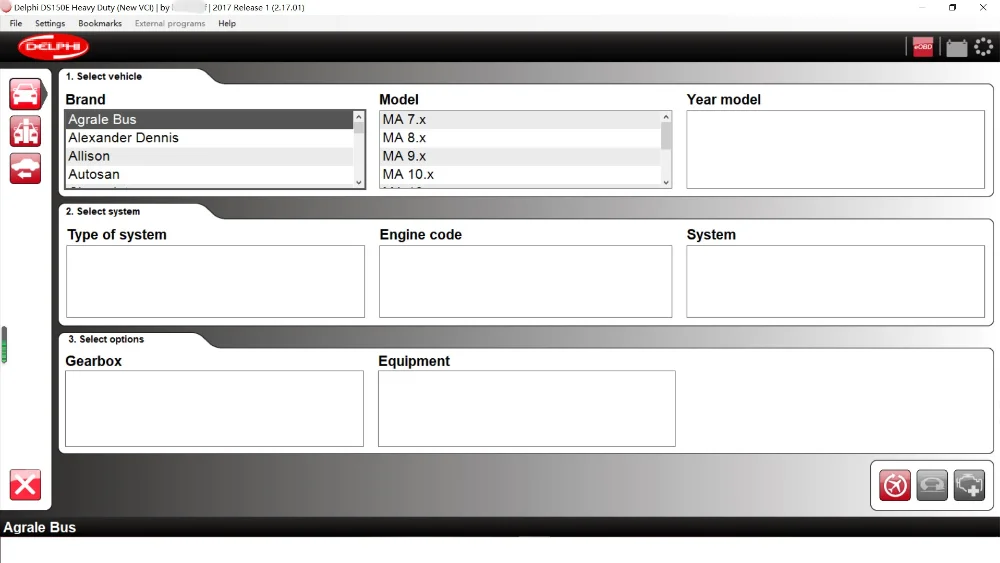Viewport: 1000px width, 563px height.
Task: Select Alexander Dennis brand
Action: (209, 138)
